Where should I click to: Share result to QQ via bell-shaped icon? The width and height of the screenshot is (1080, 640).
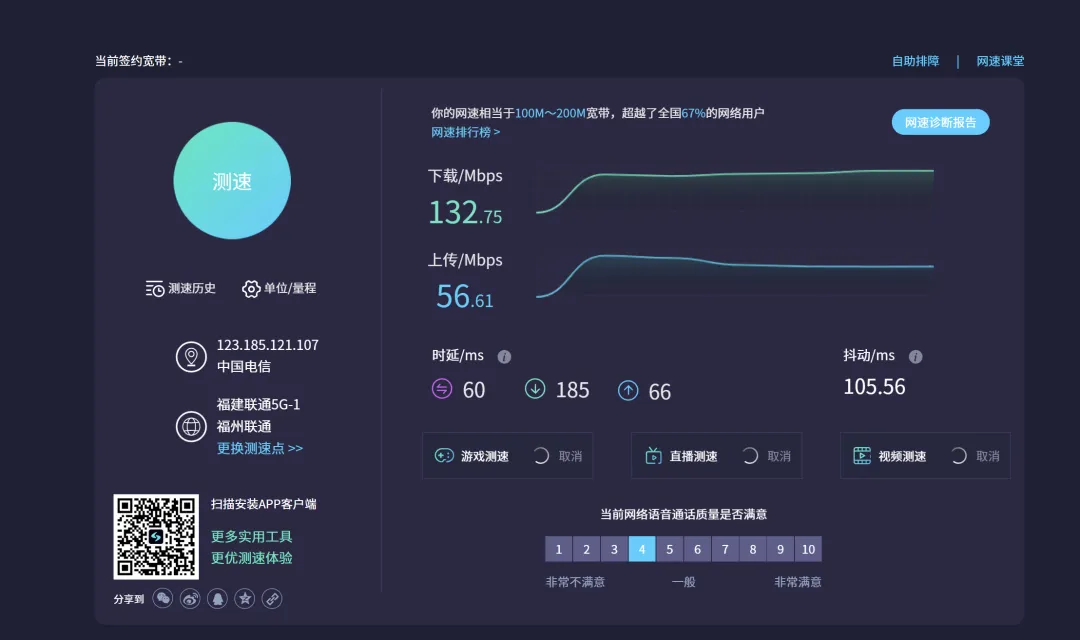tap(218, 599)
